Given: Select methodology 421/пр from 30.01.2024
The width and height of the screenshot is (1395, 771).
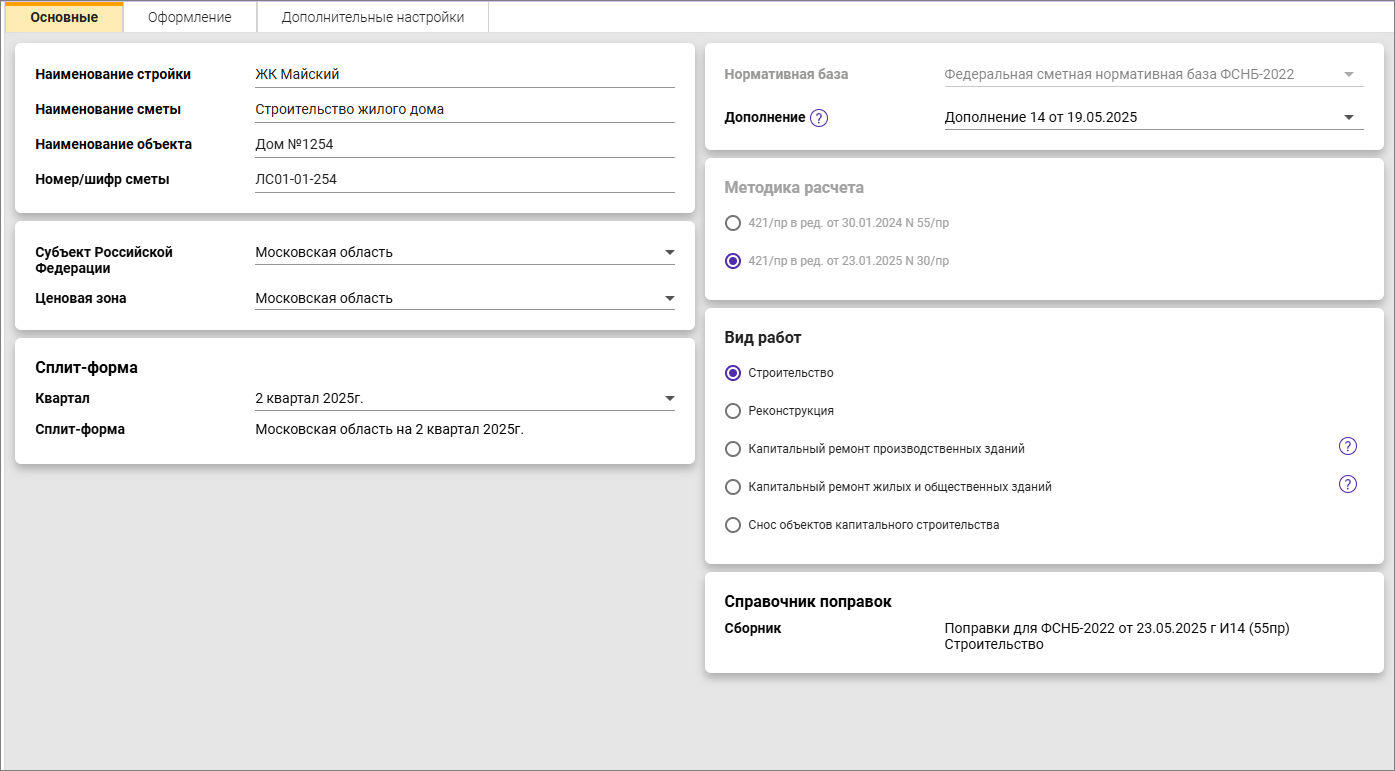Looking at the screenshot, I should [733, 223].
